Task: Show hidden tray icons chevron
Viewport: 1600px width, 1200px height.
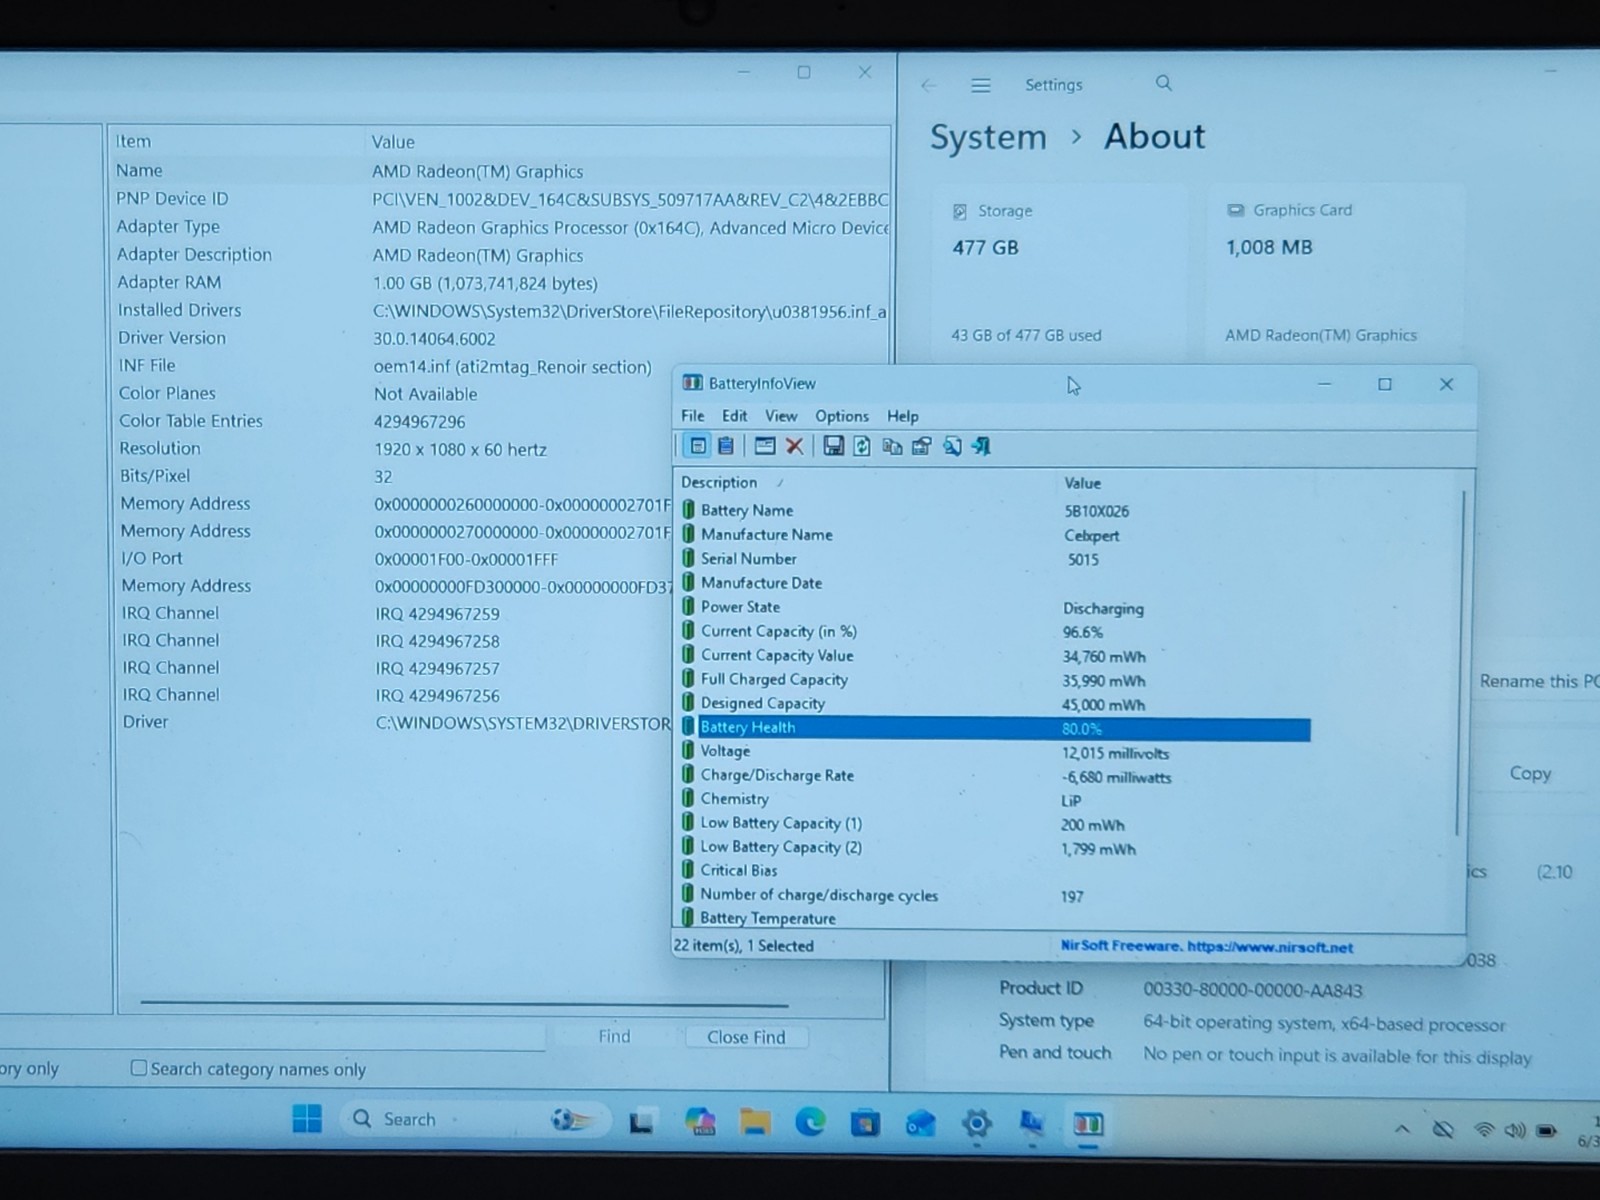Action: pyautogui.click(x=1403, y=1129)
